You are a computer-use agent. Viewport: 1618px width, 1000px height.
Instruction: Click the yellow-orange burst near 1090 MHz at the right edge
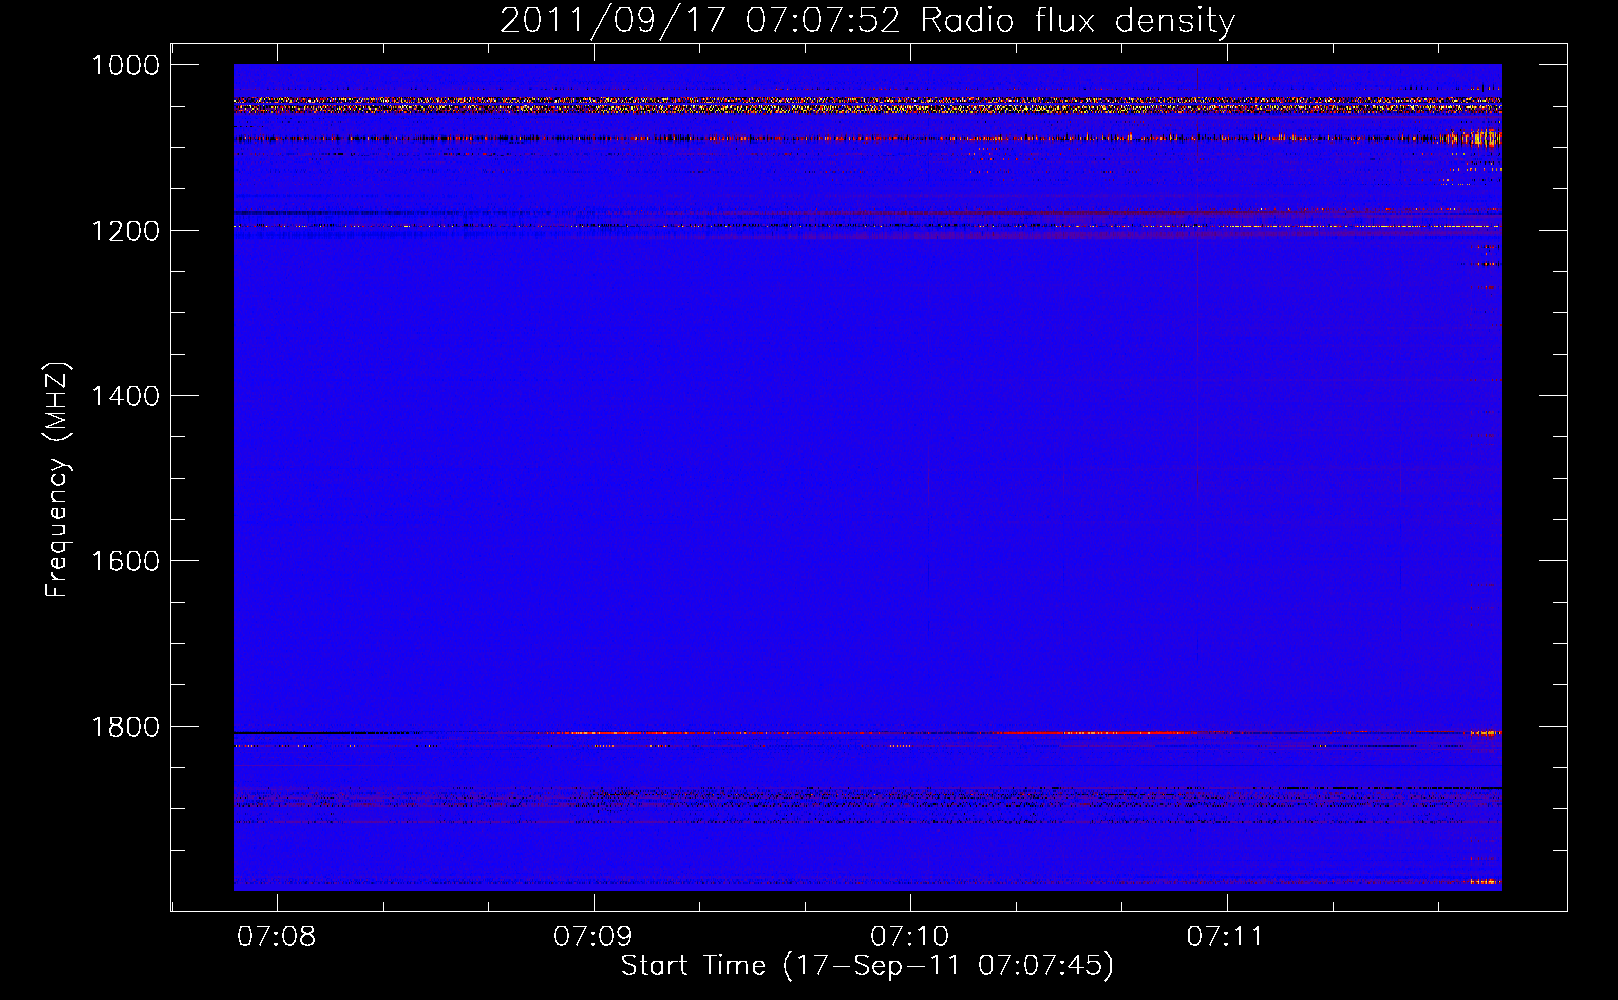[x=1470, y=138]
